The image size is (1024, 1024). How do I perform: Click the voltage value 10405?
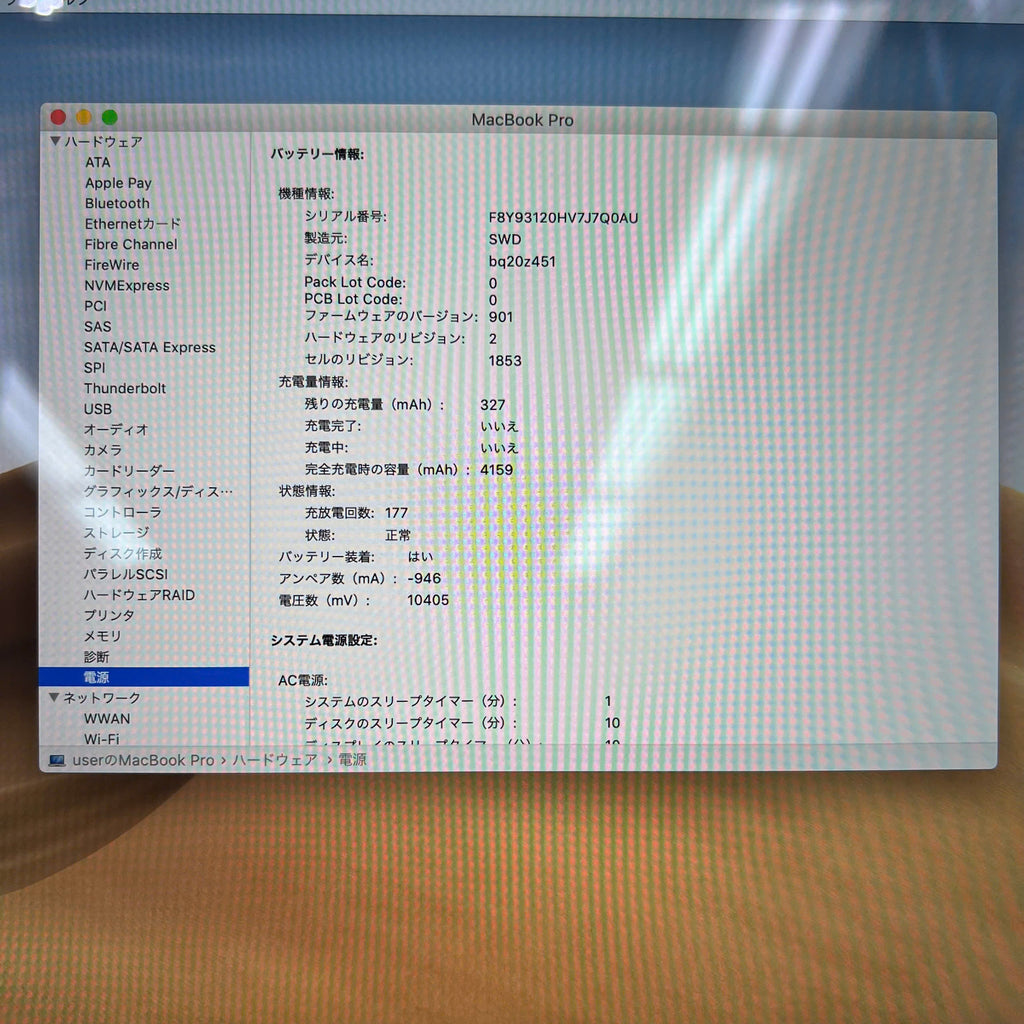(428, 600)
